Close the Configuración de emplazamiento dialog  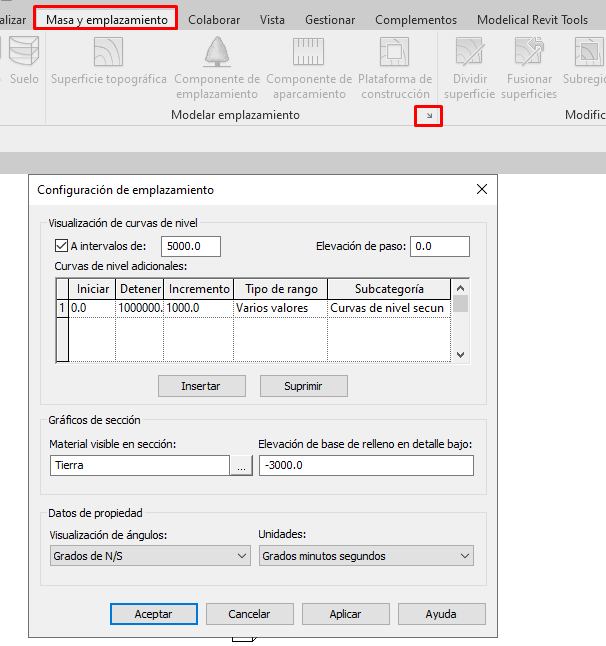(x=482, y=190)
